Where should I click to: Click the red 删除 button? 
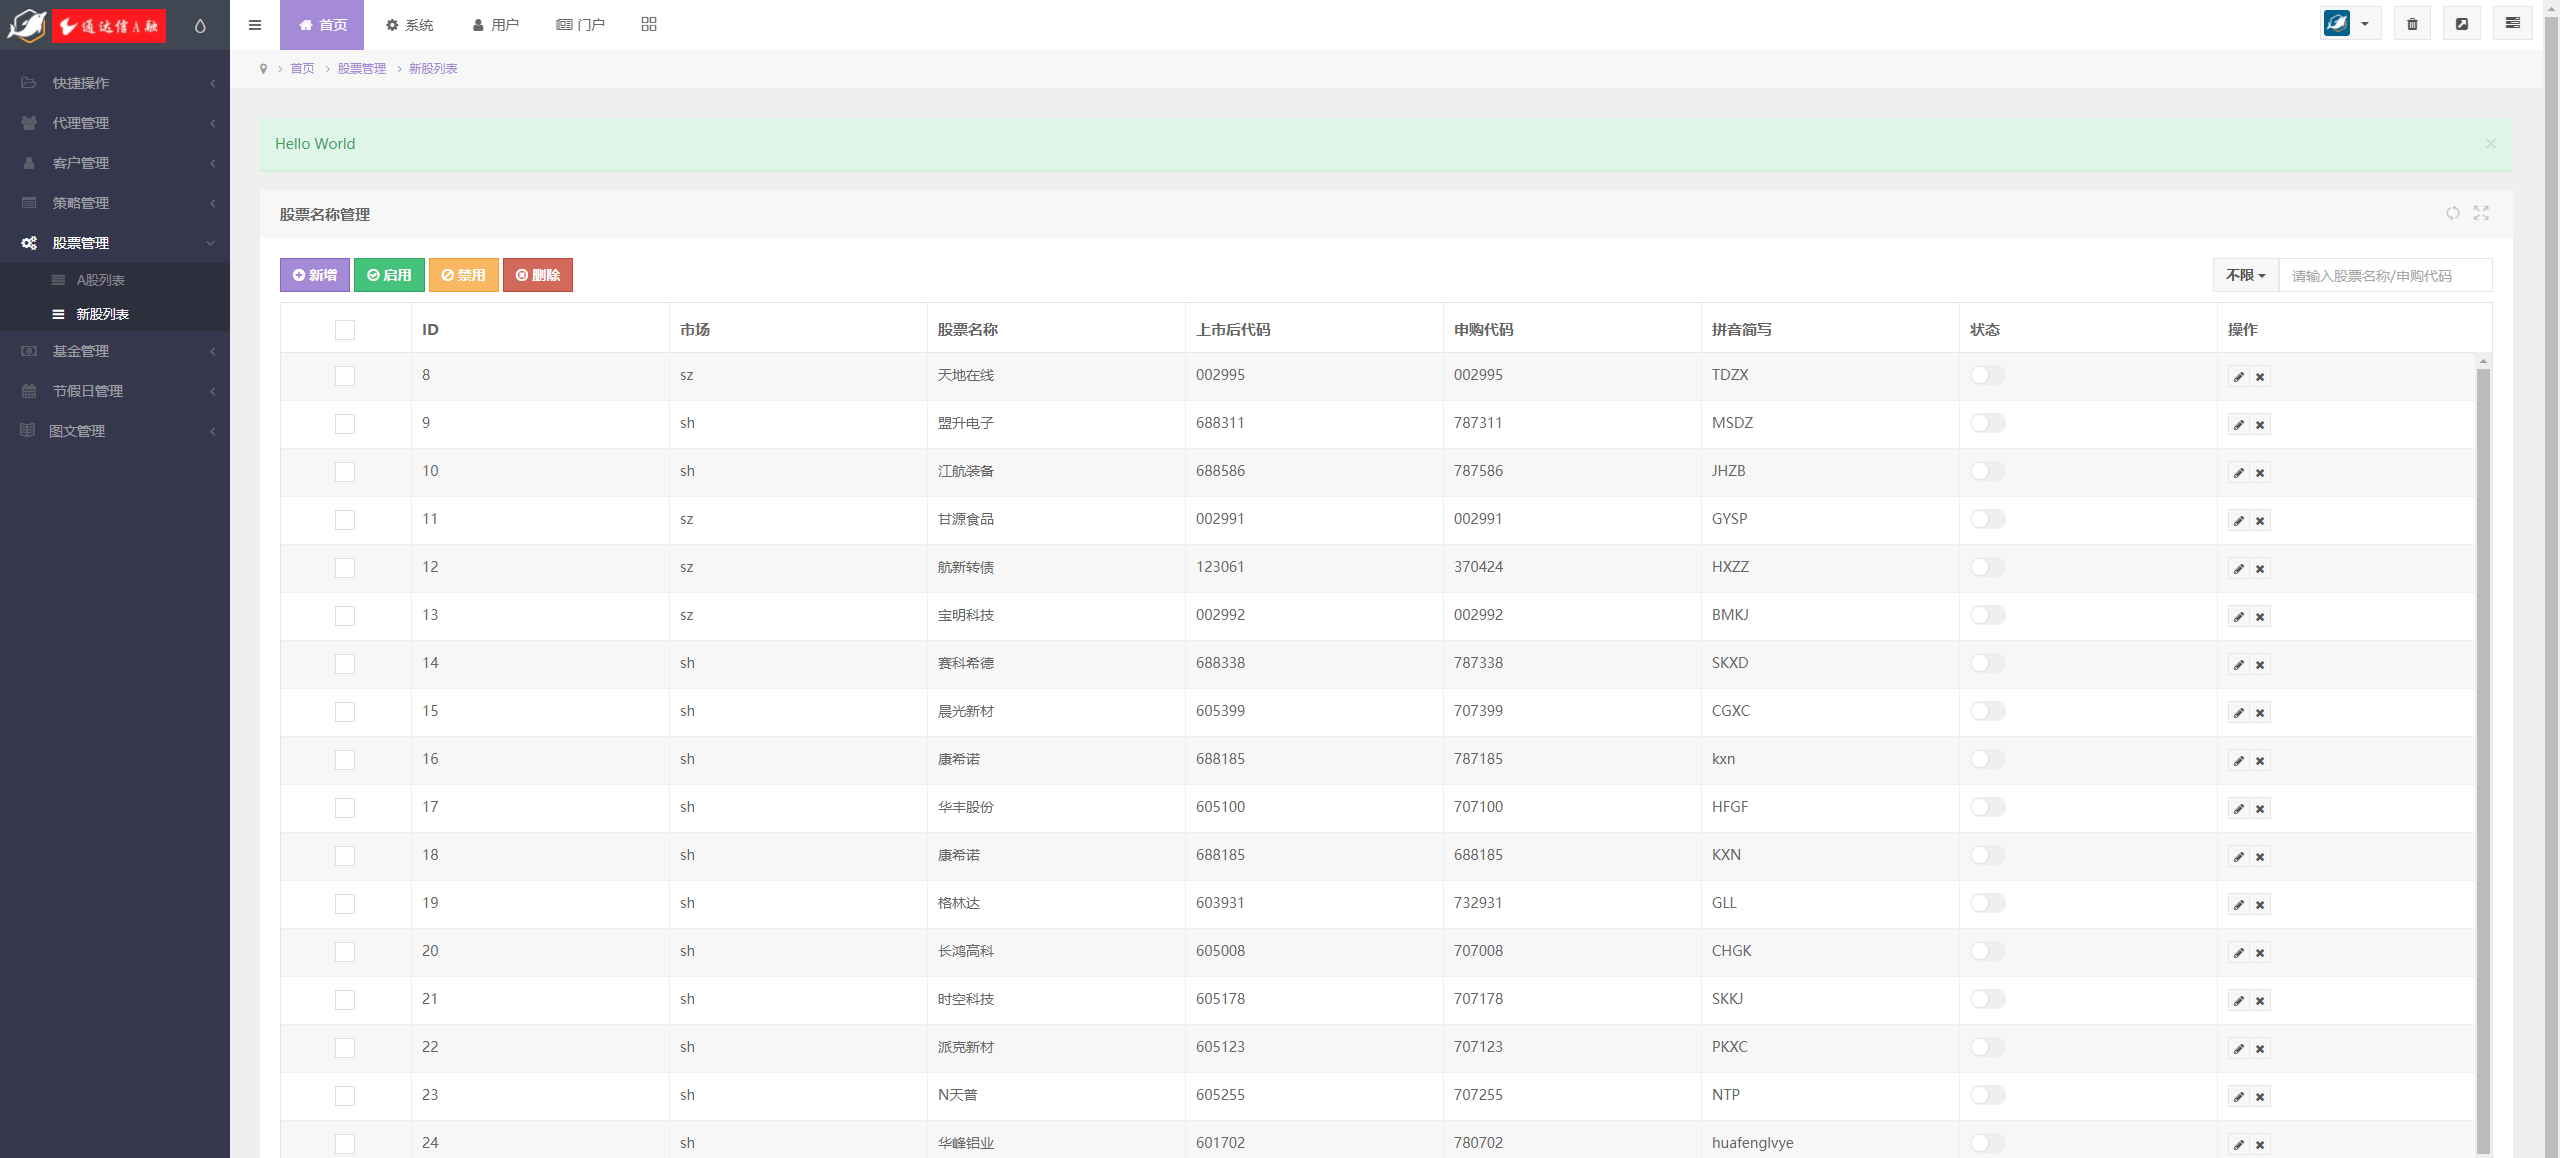[537, 275]
